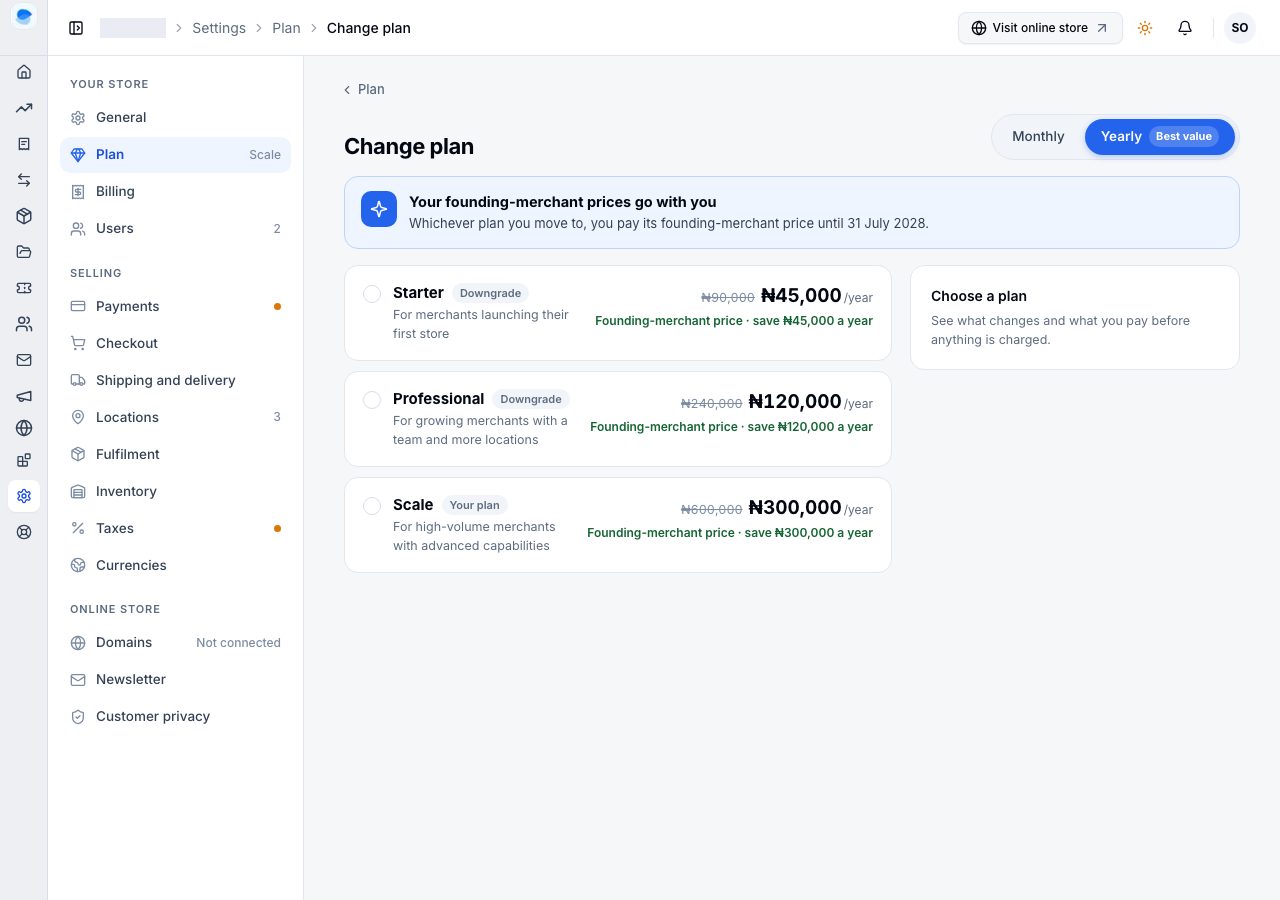Switch theme with the sun icon
Image resolution: width=1280 pixels, height=900 pixels.
click(1145, 28)
